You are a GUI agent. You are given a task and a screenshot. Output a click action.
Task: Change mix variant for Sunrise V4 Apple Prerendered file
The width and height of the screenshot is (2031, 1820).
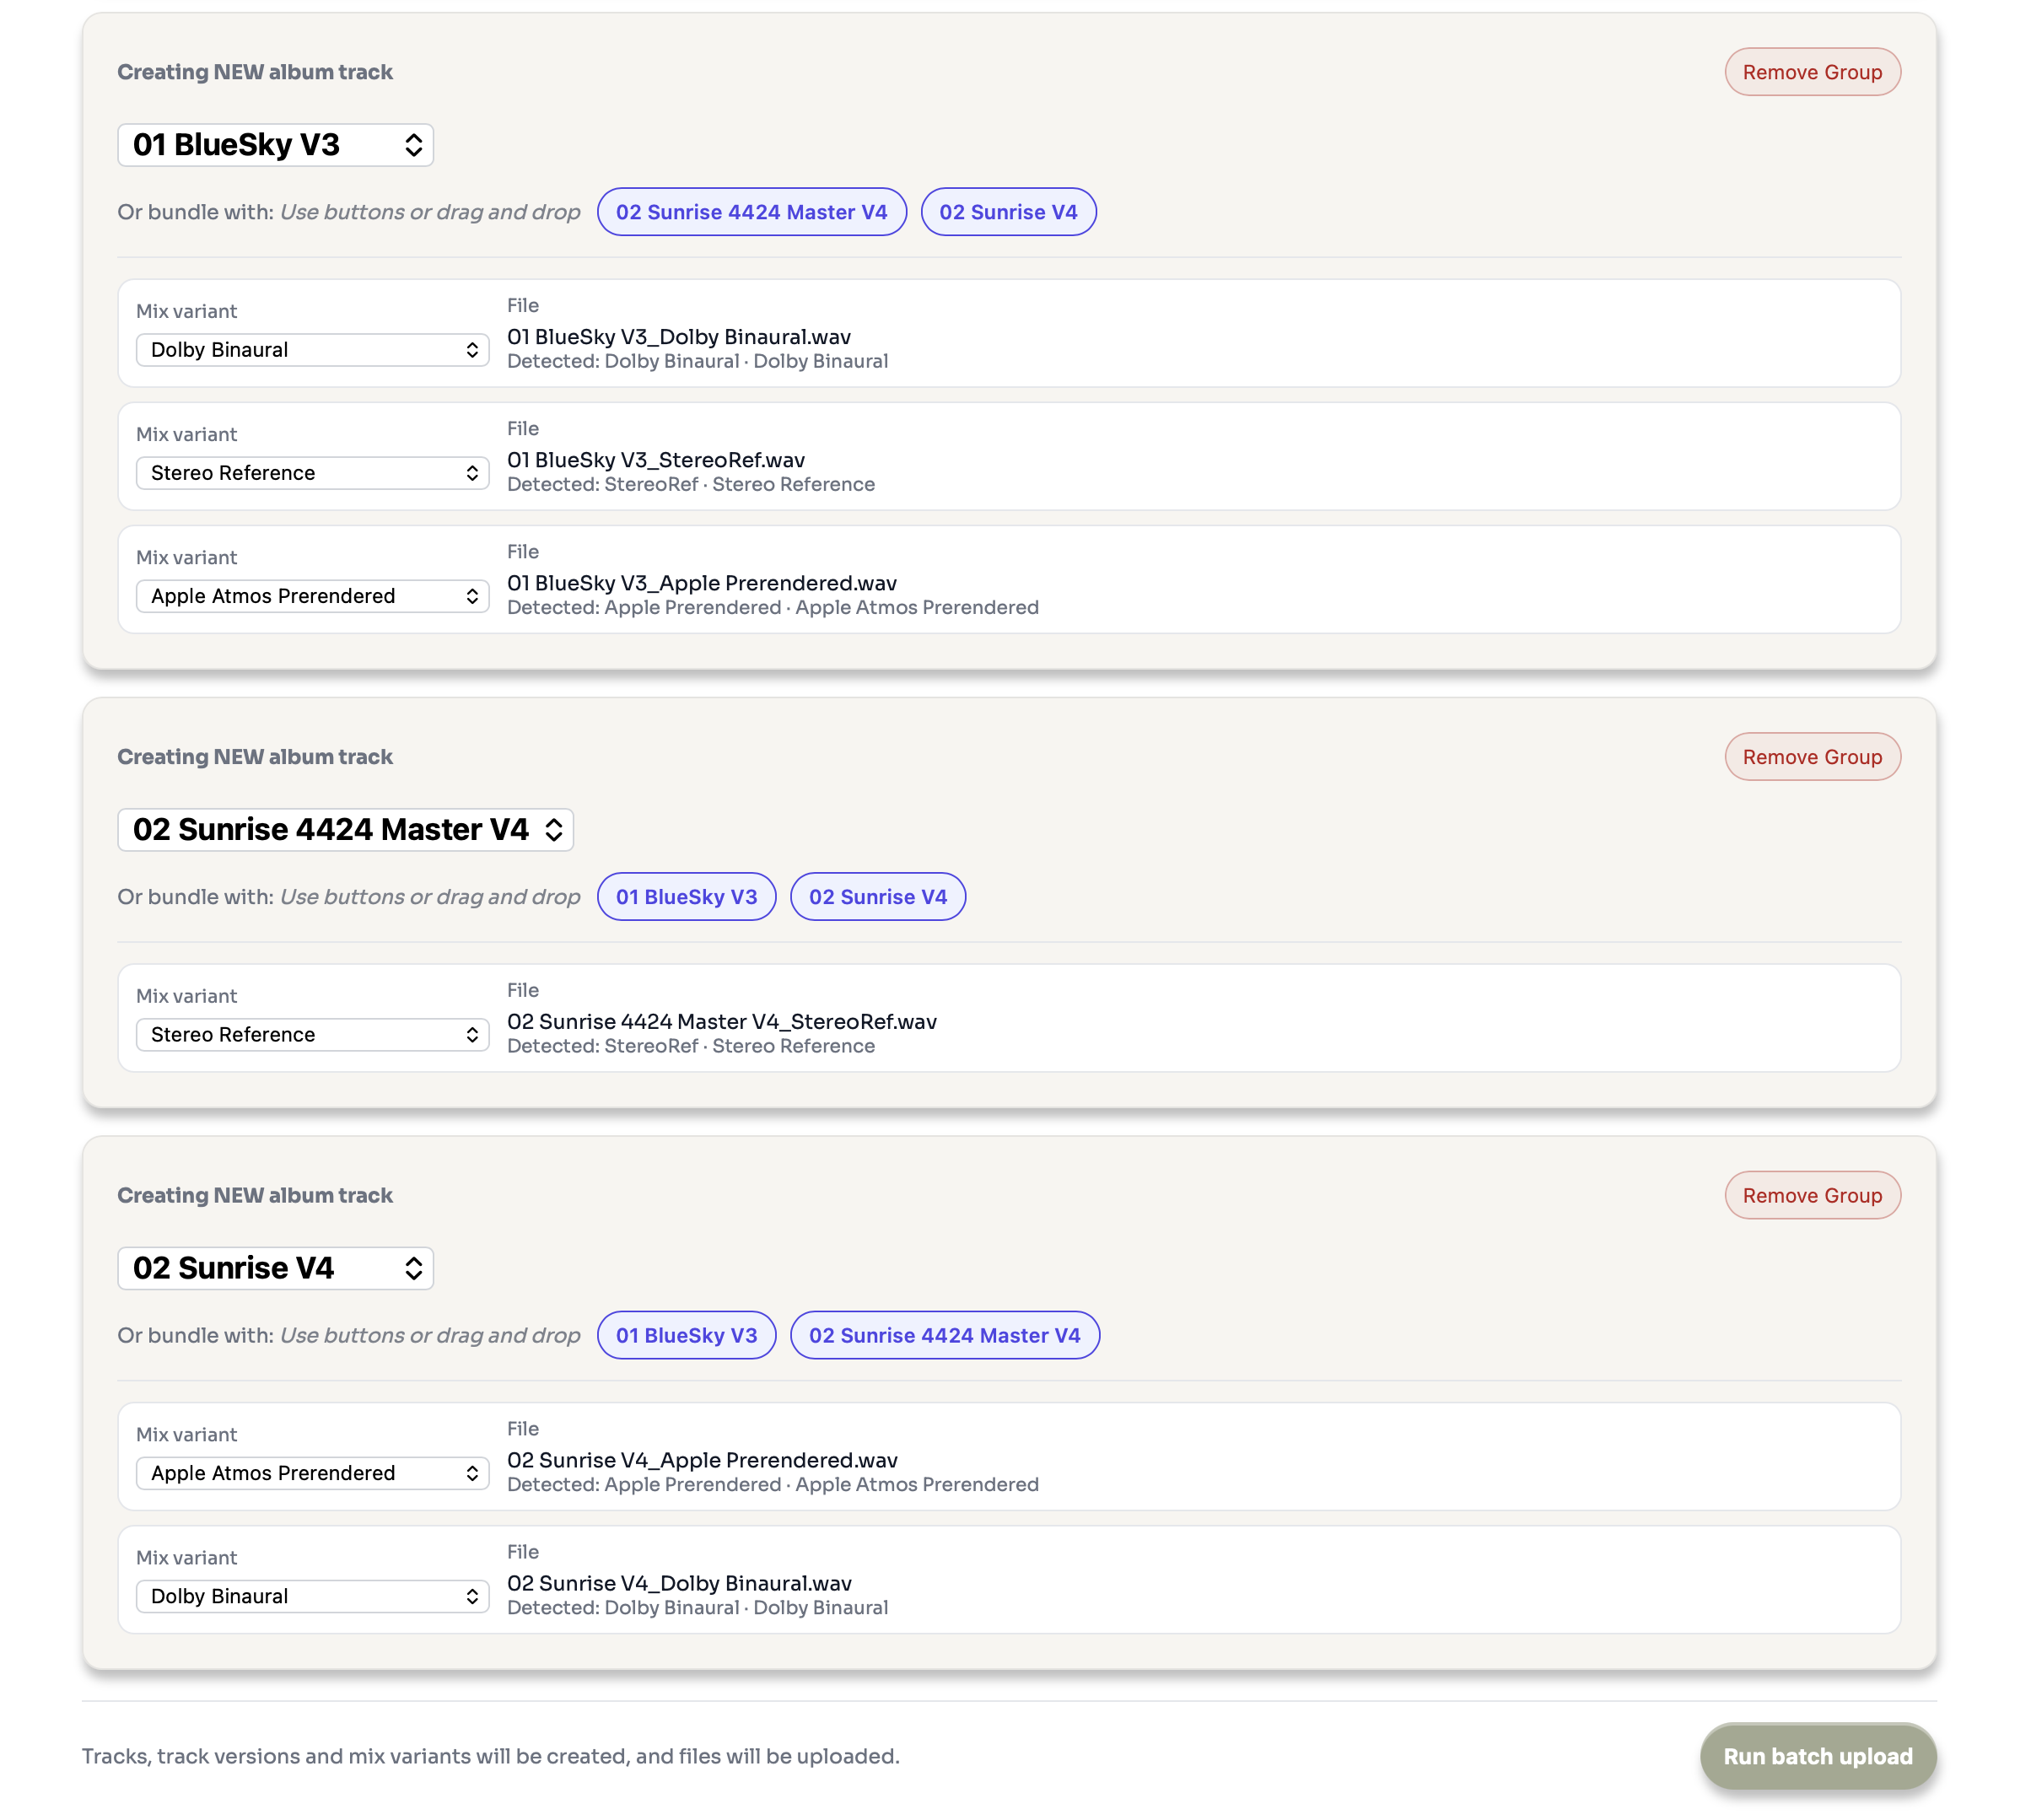[x=312, y=1473]
